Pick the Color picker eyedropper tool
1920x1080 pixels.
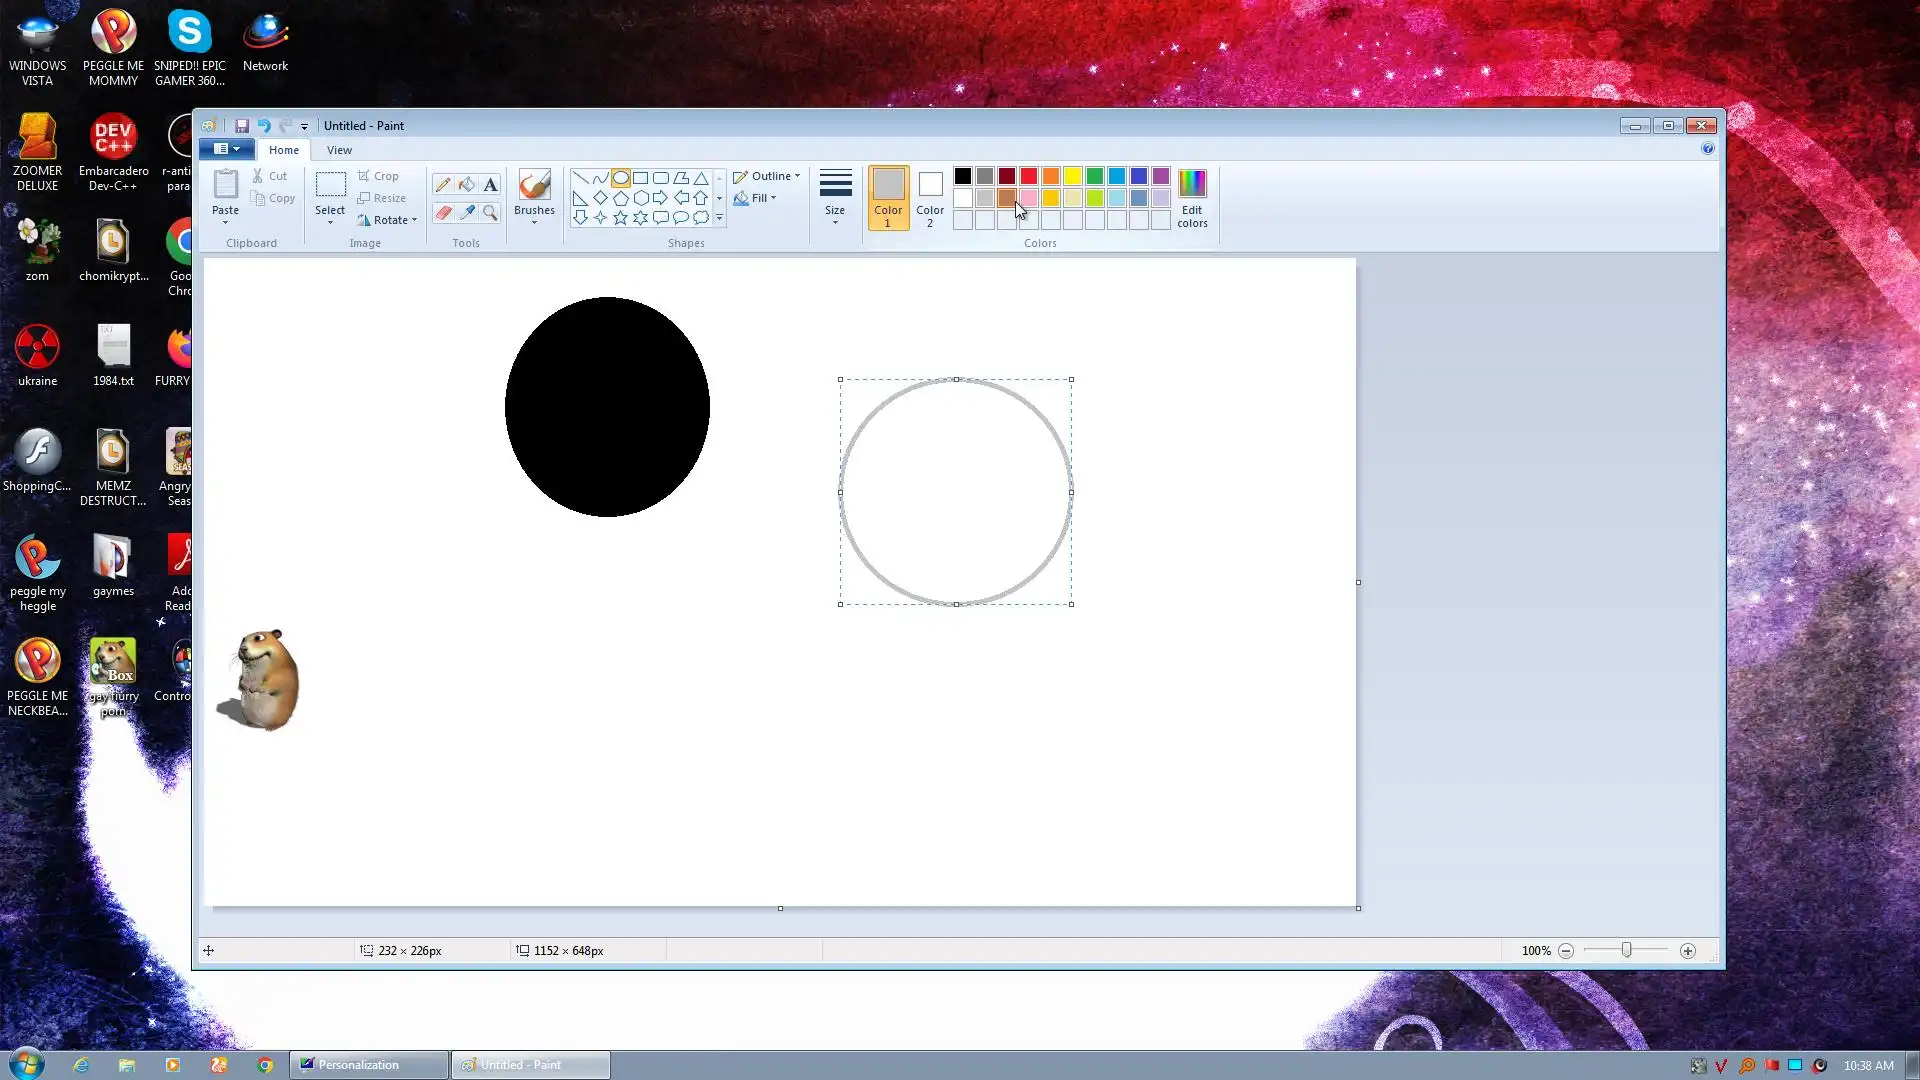[x=466, y=213]
